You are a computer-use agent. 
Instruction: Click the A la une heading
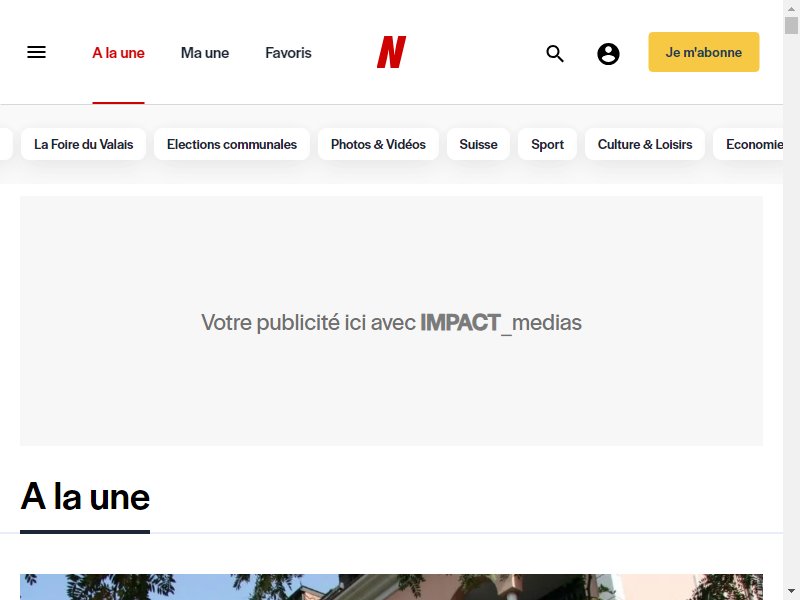[x=85, y=496]
